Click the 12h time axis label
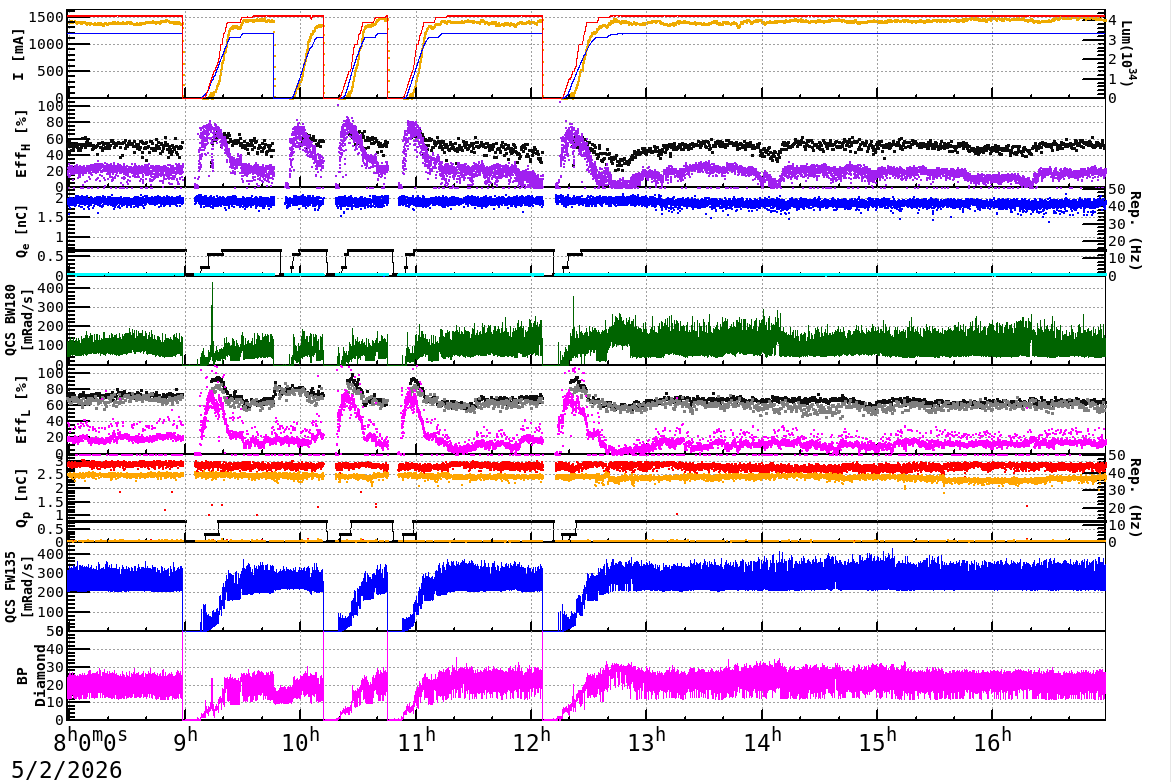The height and width of the screenshot is (782, 1172). 532,739
